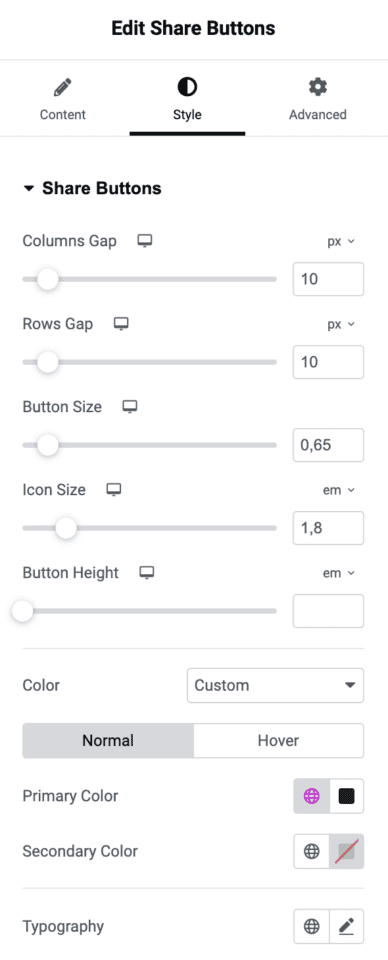Edit Typography with the pencil icon
Viewport: 388px width, 960px height.
[347, 926]
